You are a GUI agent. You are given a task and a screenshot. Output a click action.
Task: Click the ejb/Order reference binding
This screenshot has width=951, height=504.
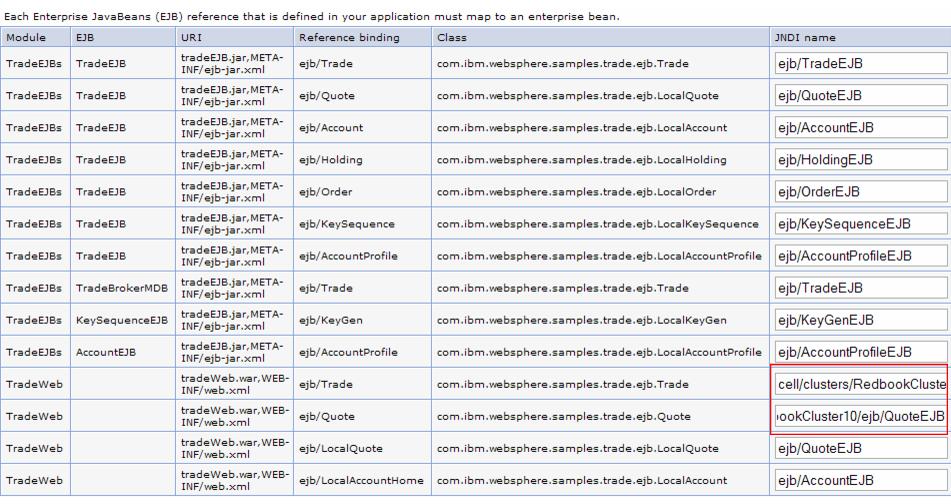[326, 192]
